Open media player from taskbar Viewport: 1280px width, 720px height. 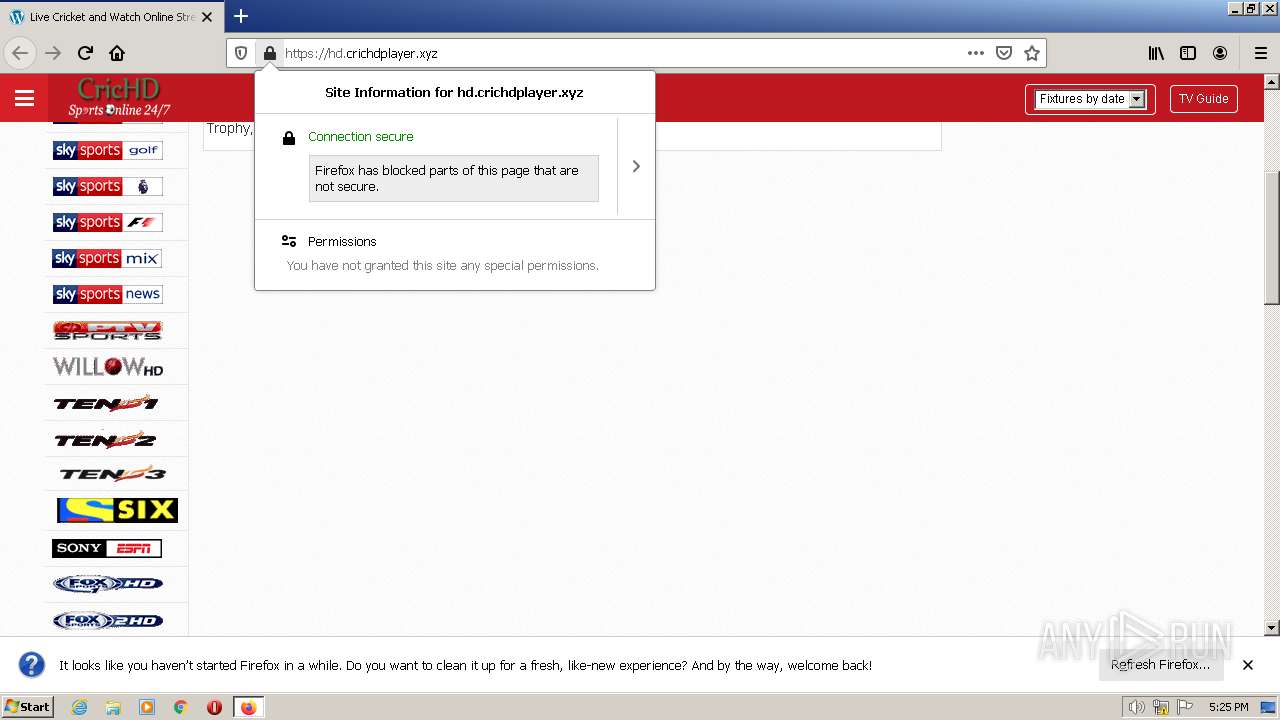[x=147, y=707]
